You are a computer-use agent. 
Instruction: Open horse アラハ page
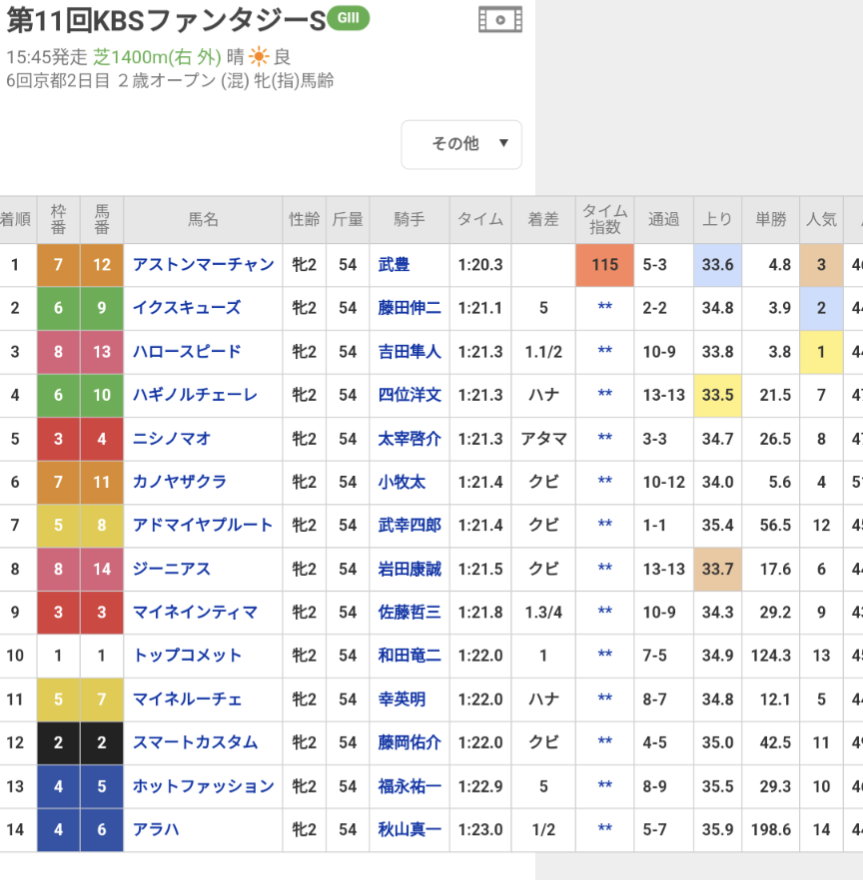pos(155,829)
